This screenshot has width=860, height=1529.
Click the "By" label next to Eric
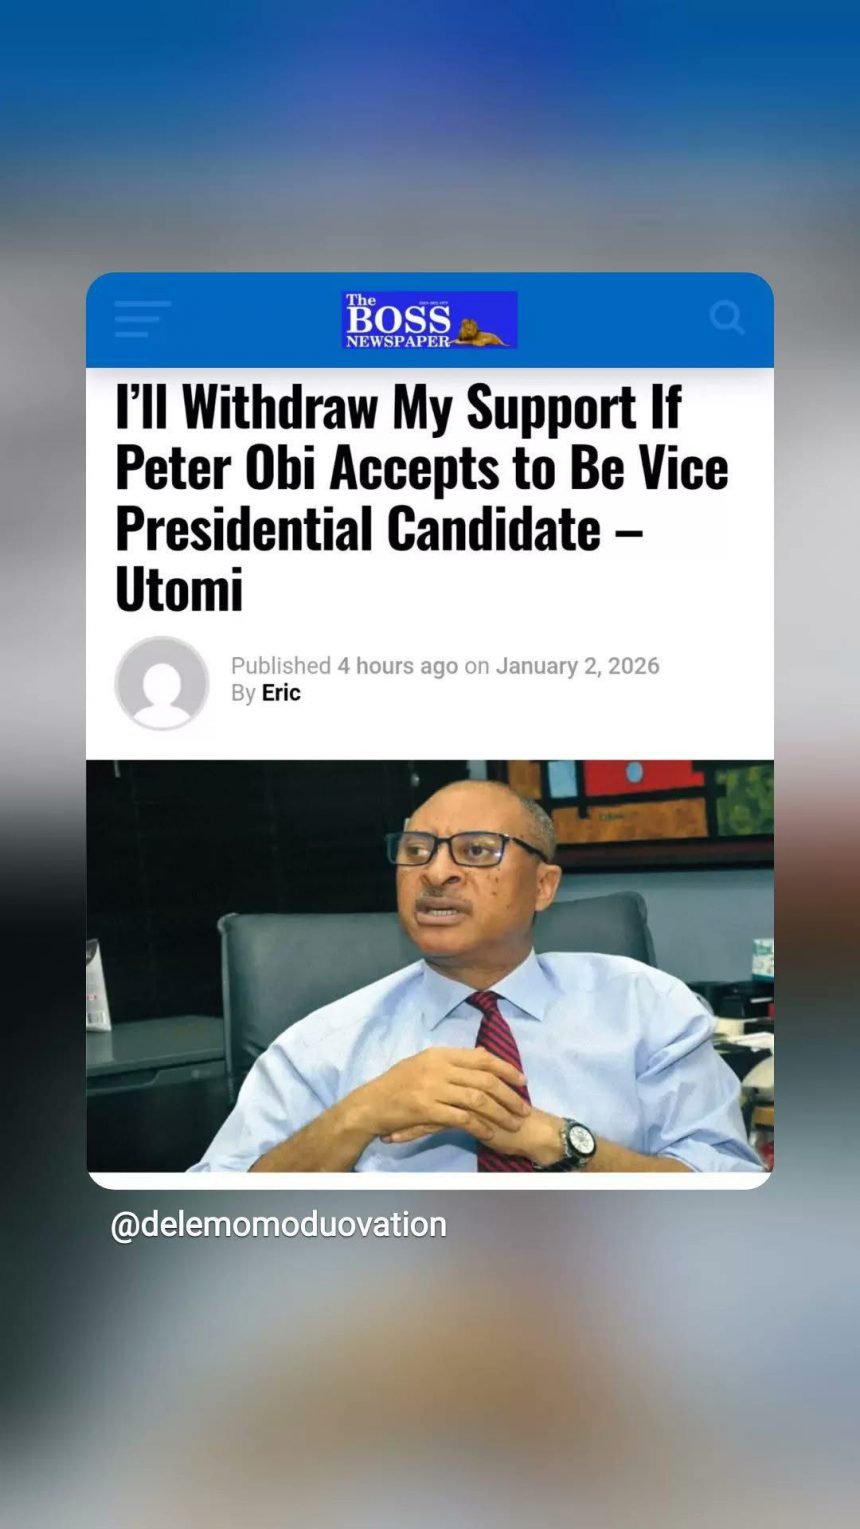coord(244,693)
